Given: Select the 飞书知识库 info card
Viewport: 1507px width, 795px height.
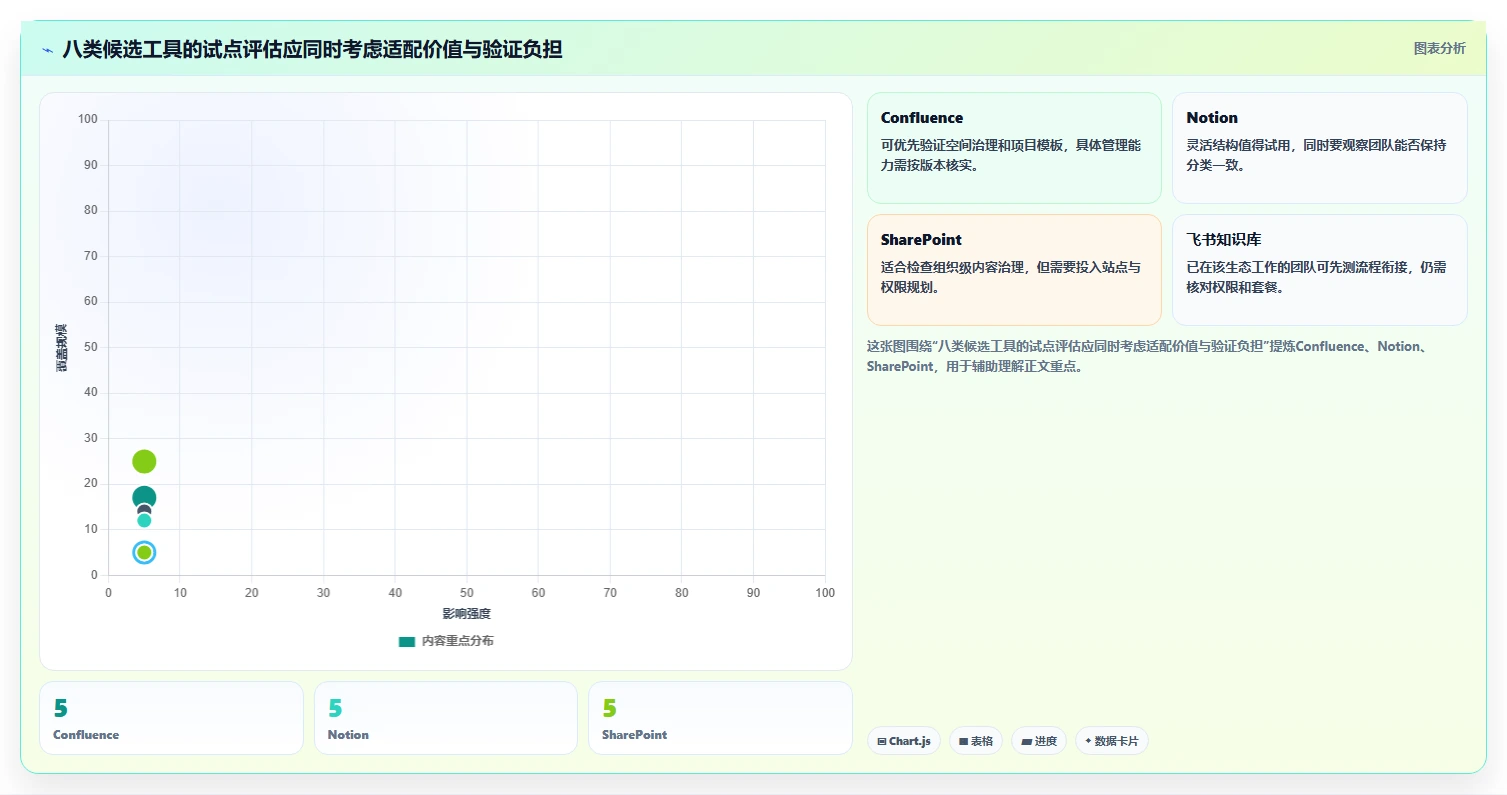Looking at the screenshot, I should pyautogui.click(x=1319, y=270).
